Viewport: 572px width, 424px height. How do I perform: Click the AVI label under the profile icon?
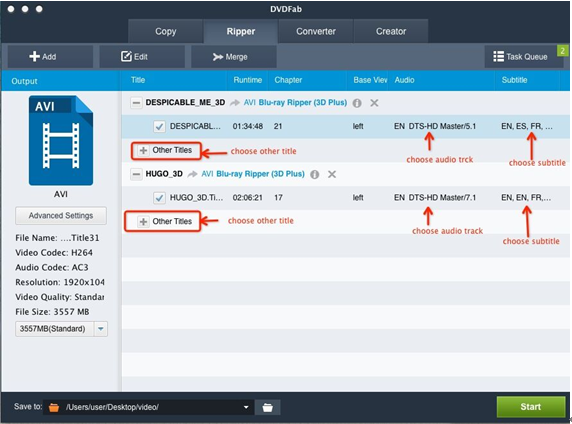61,194
